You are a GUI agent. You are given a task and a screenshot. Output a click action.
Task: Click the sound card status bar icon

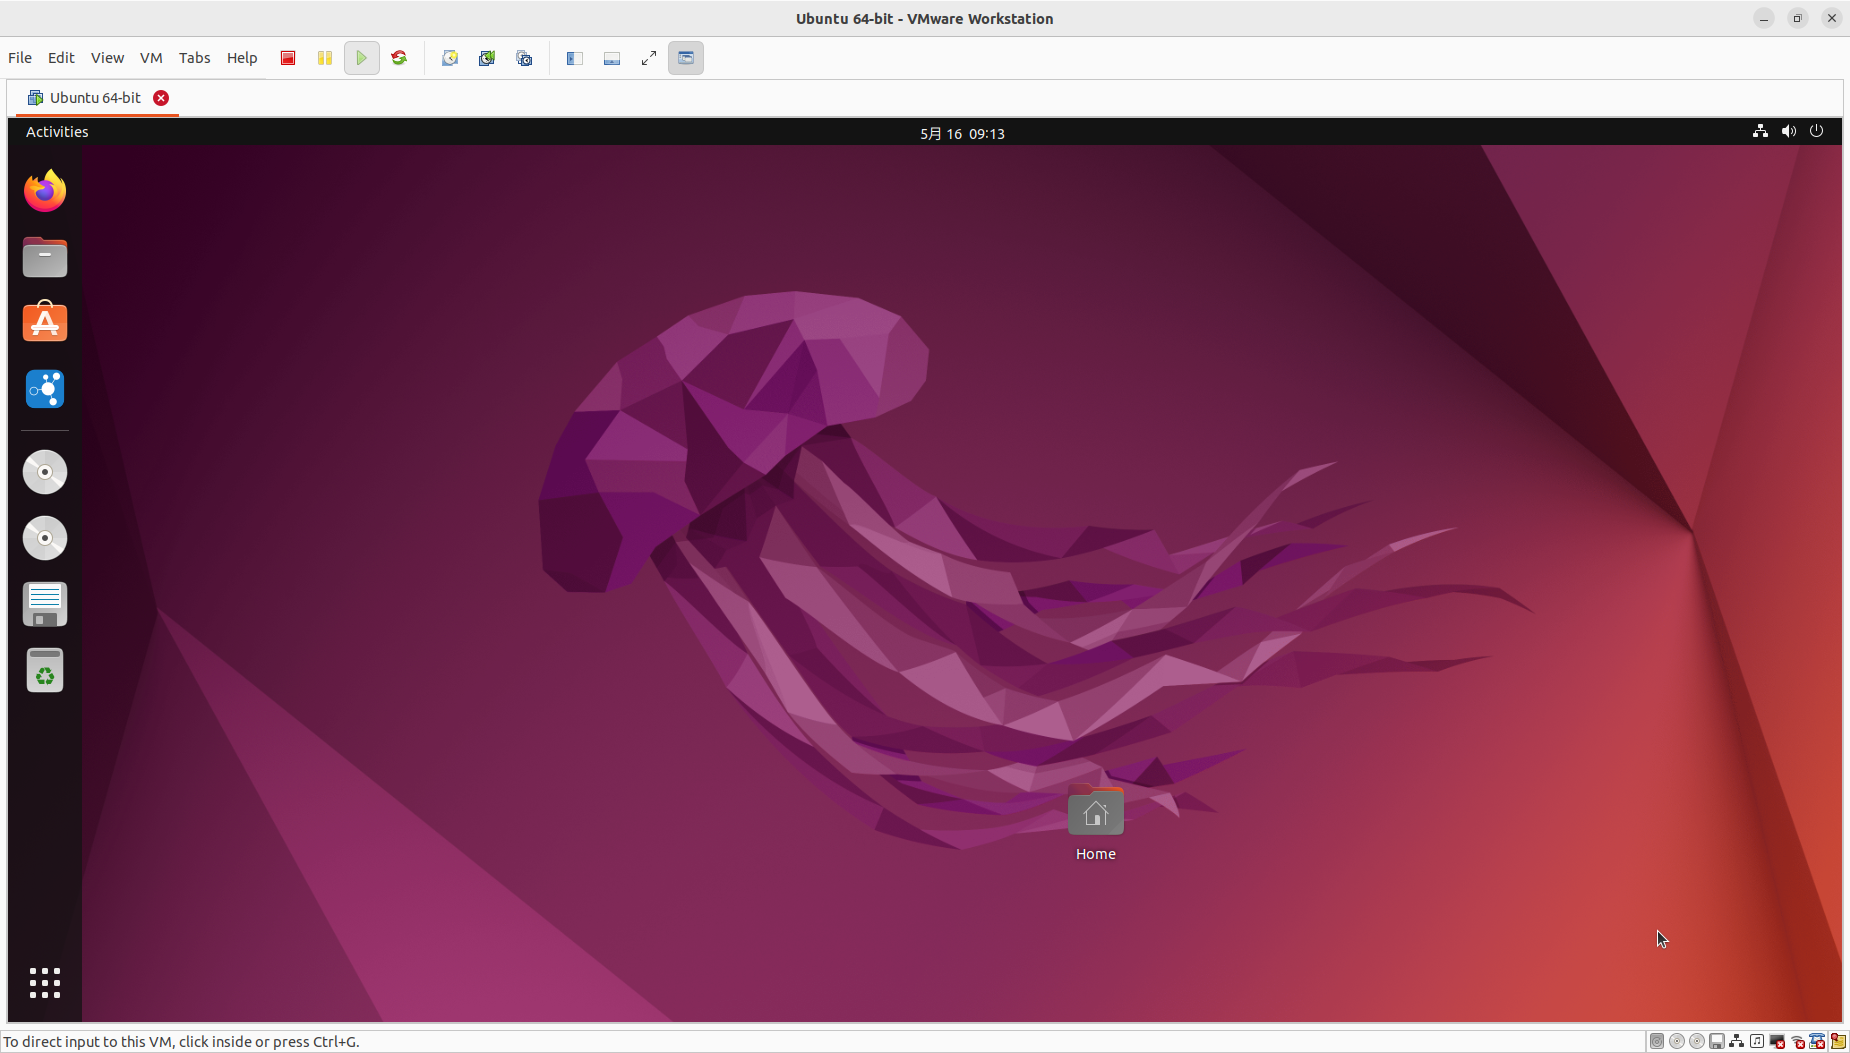point(1757,1041)
